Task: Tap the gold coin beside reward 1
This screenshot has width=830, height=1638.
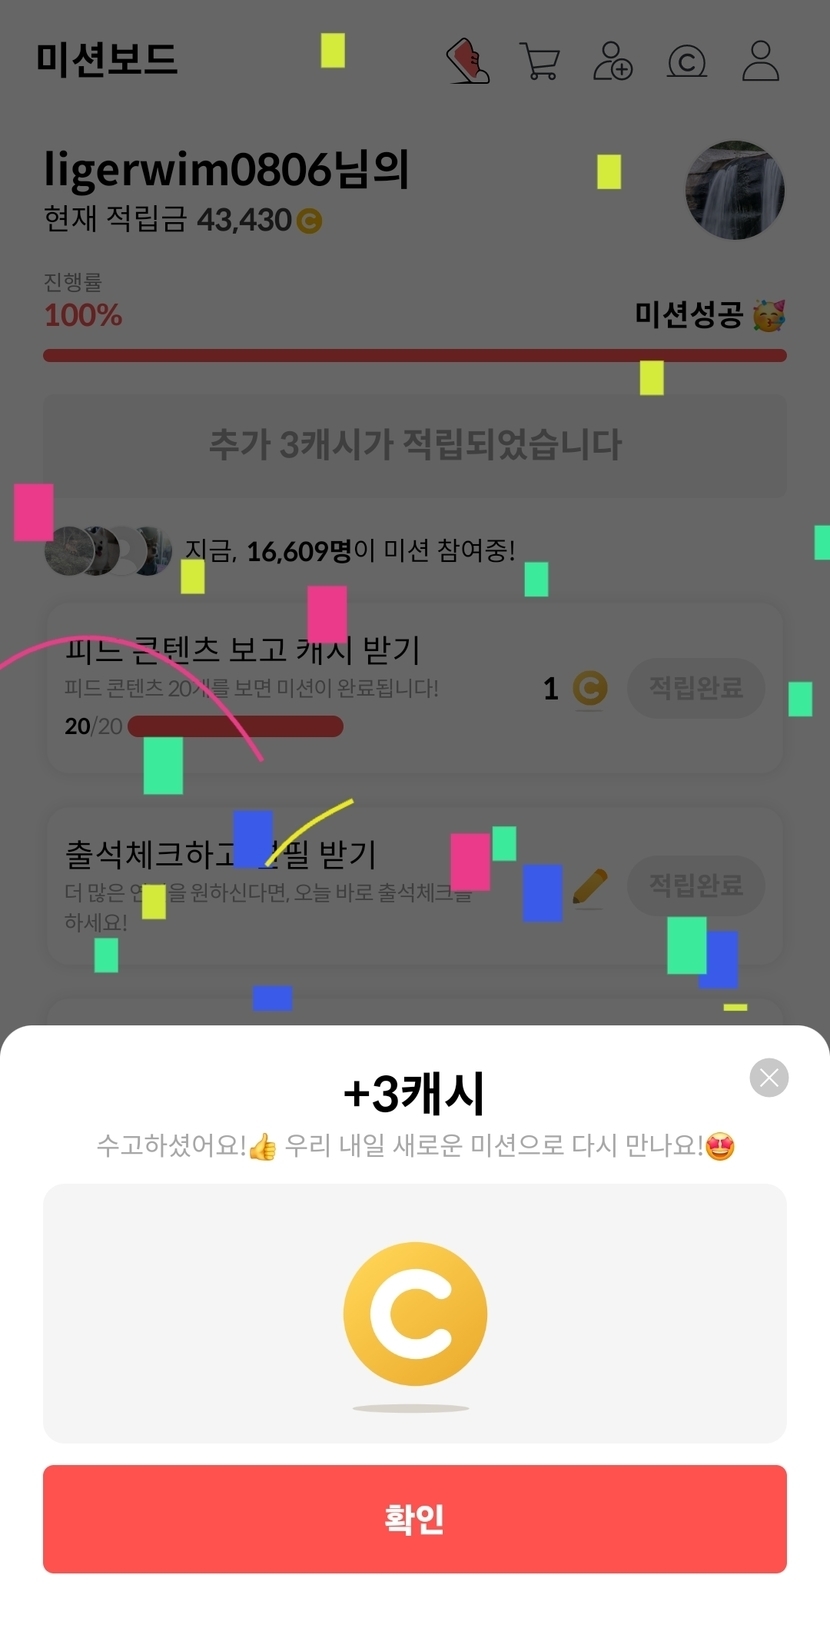Action: [x=590, y=688]
